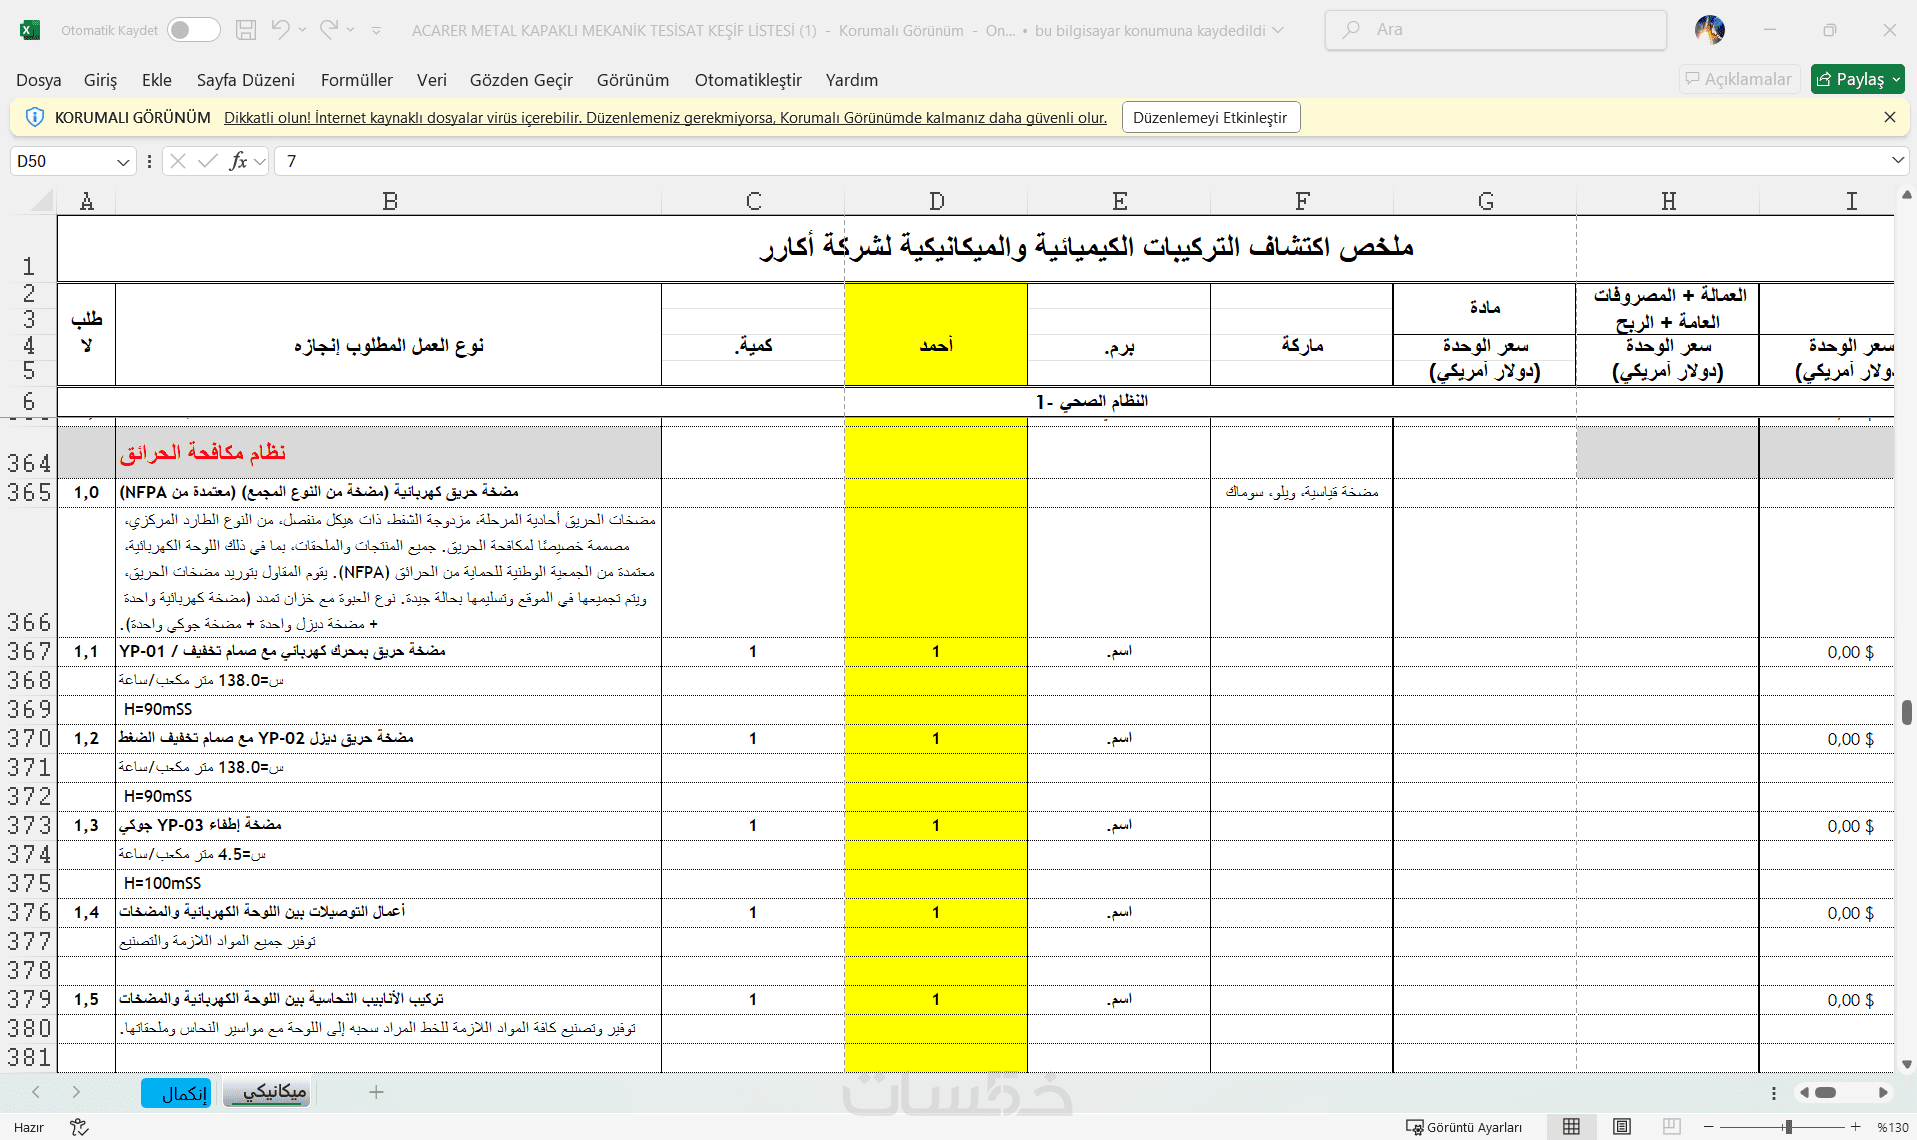Click the formula bar input showing 7
Screen dimensions: 1917x1140
click(x=1080, y=161)
